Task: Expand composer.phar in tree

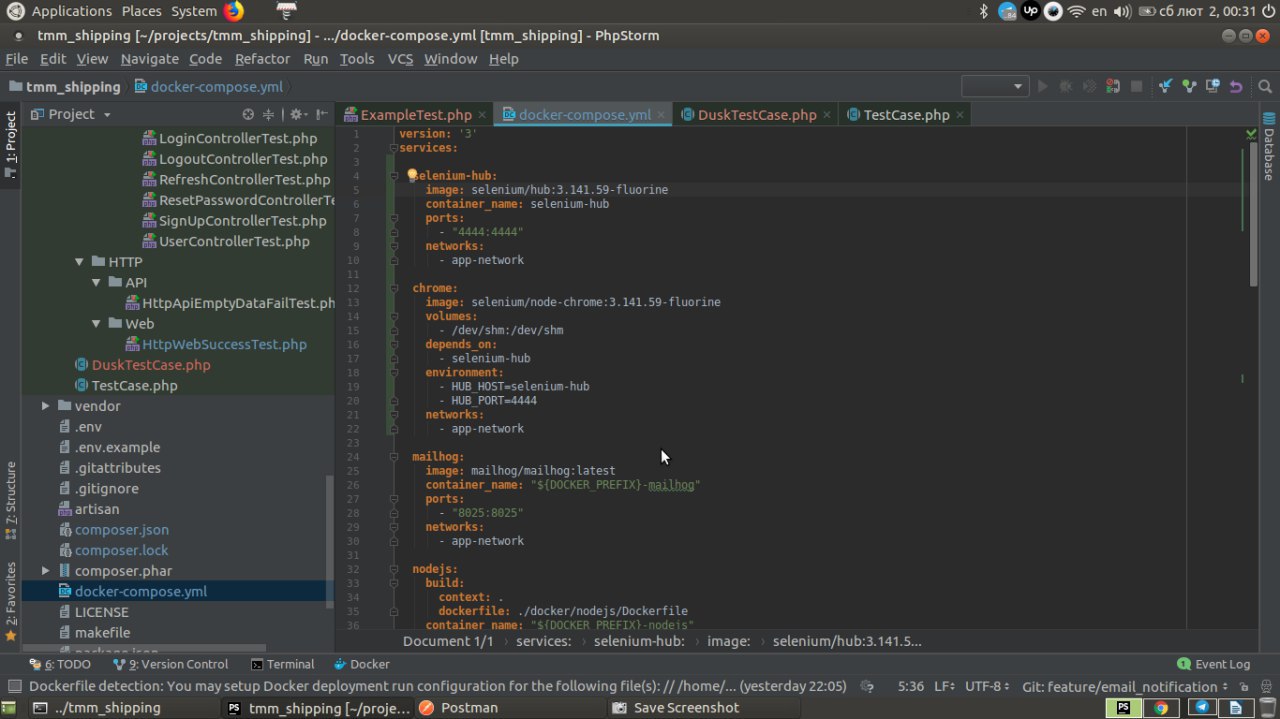Action: pyautogui.click(x=45, y=571)
